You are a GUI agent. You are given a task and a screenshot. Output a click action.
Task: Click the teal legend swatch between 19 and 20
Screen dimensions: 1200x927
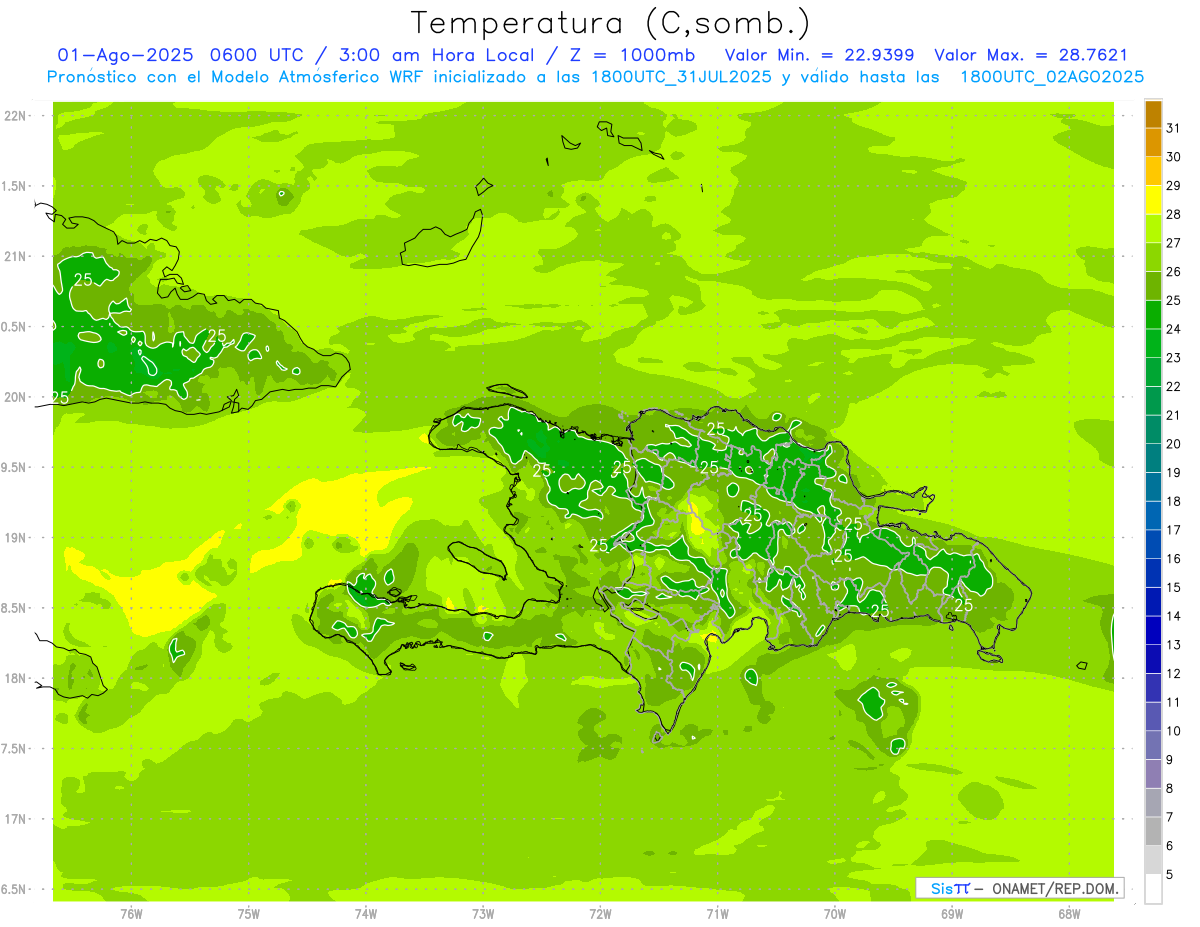[1153, 459]
